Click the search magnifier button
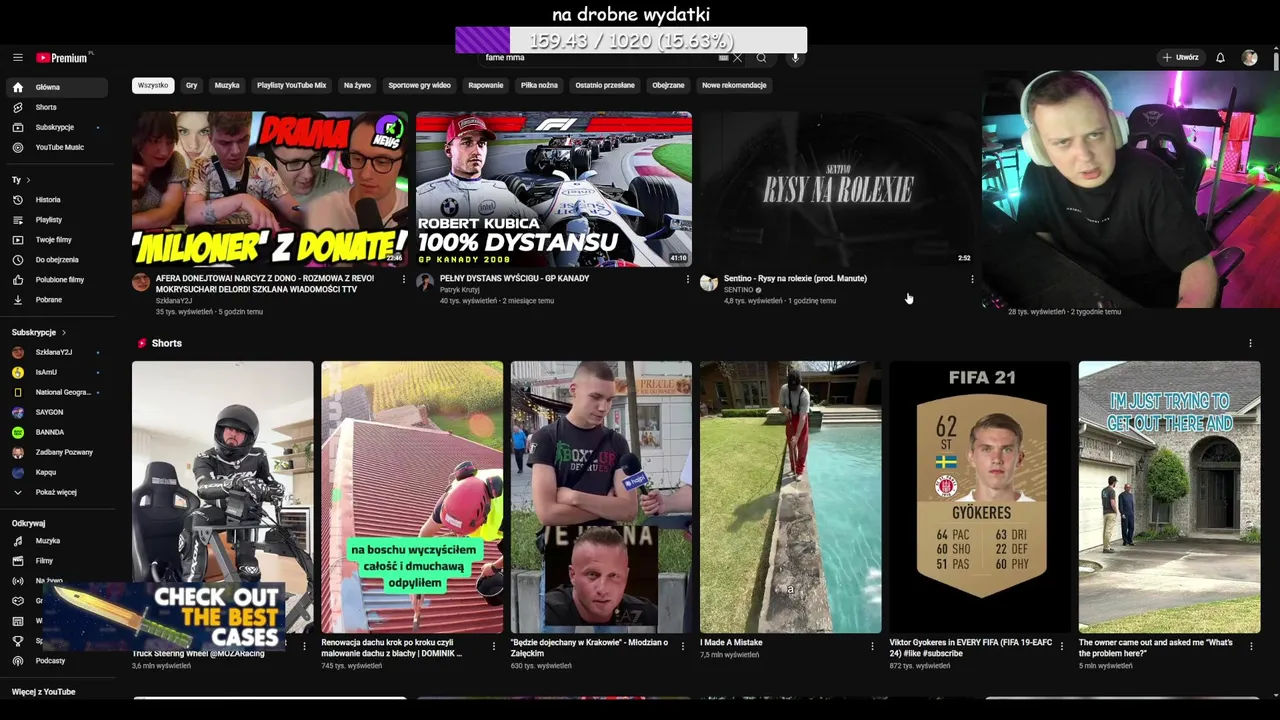1280x720 pixels. click(x=761, y=58)
